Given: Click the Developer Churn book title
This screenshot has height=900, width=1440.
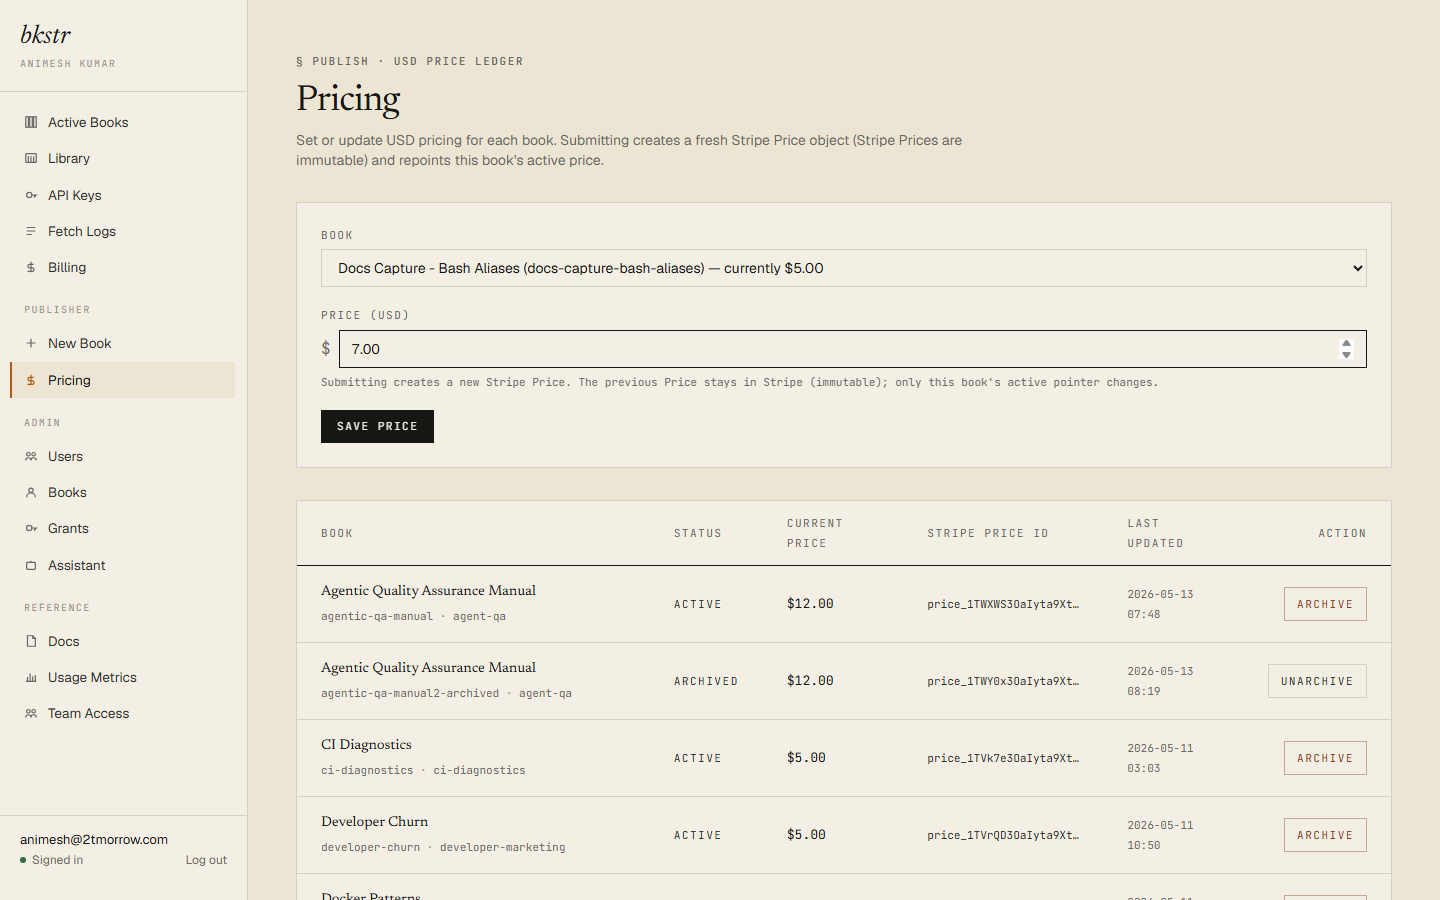Looking at the screenshot, I should tap(374, 821).
